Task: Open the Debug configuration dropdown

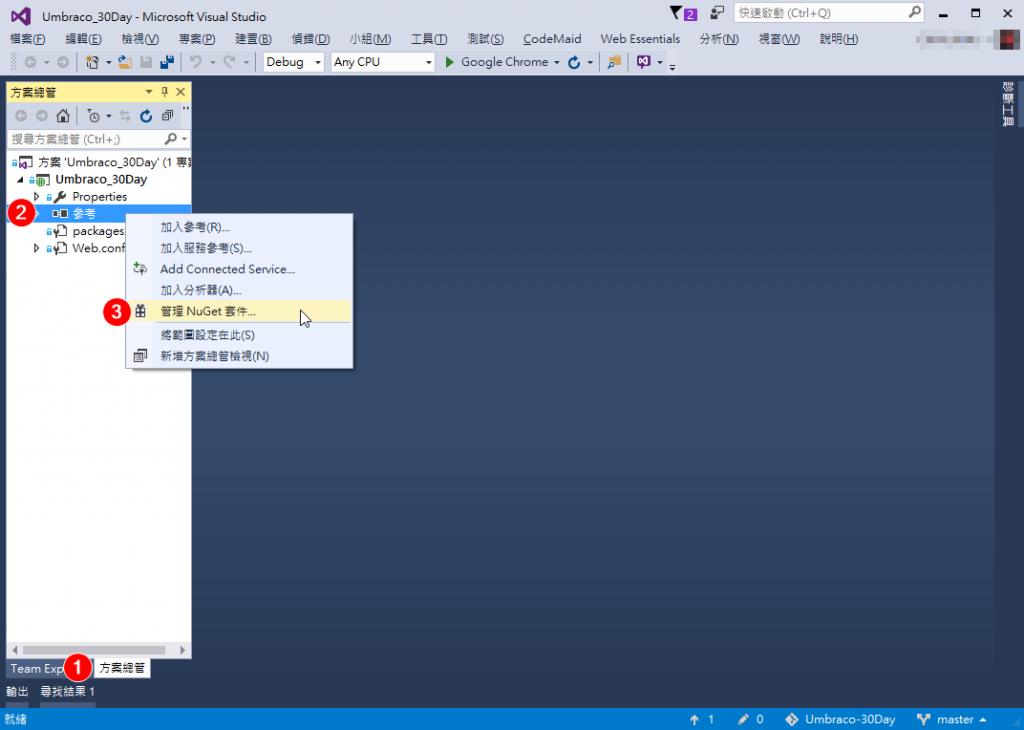Action: pos(318,63)
